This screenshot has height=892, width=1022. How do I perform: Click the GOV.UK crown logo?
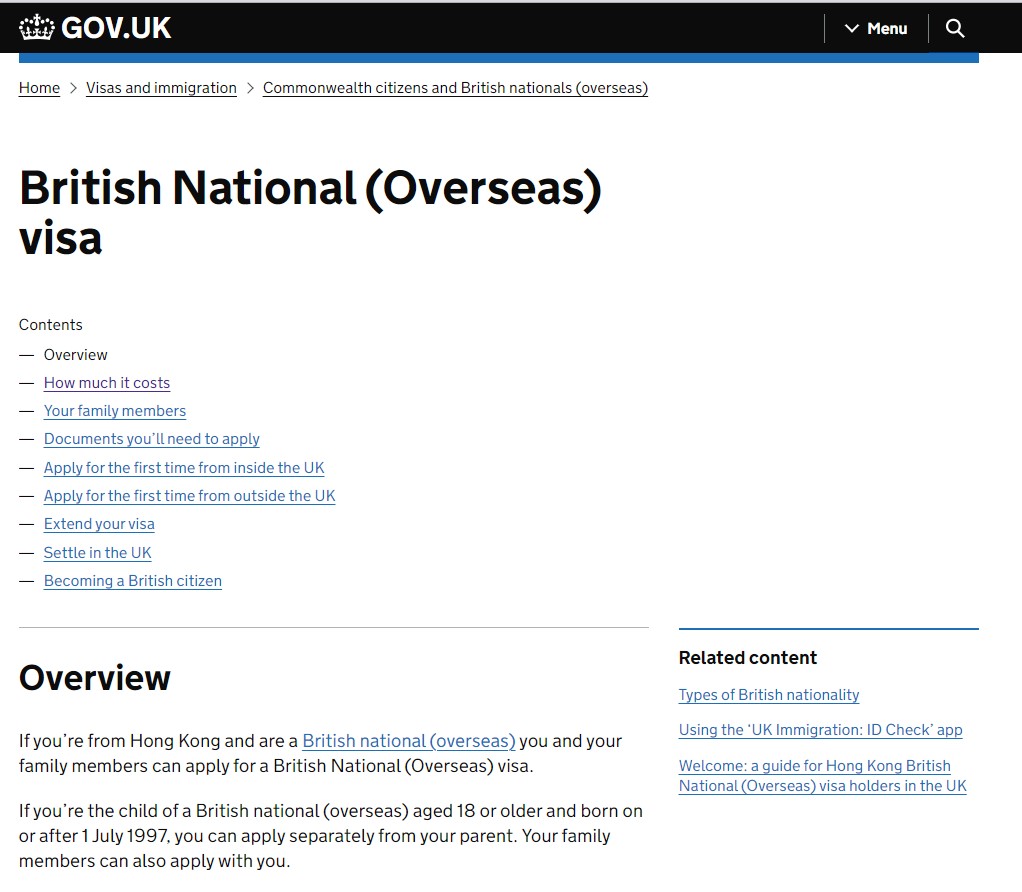click(37, 28)
